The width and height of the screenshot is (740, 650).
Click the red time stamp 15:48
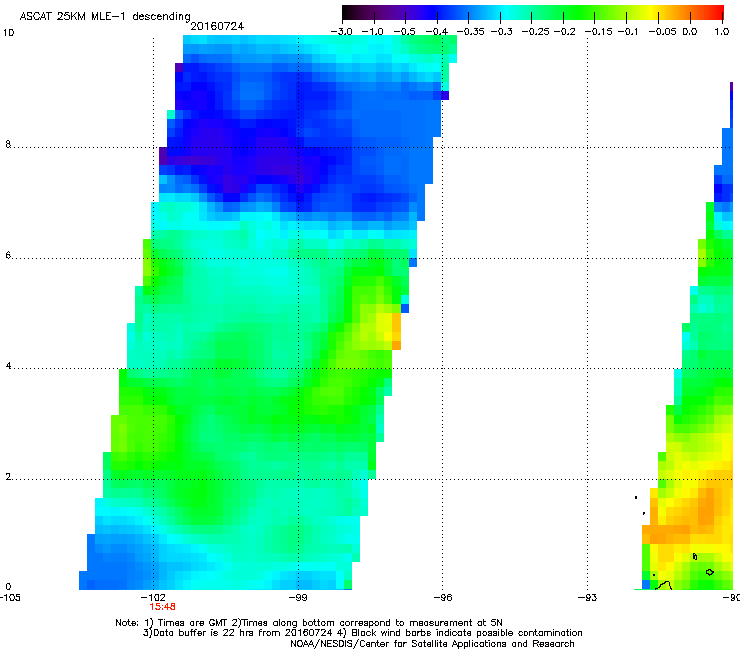click(162, 607)
